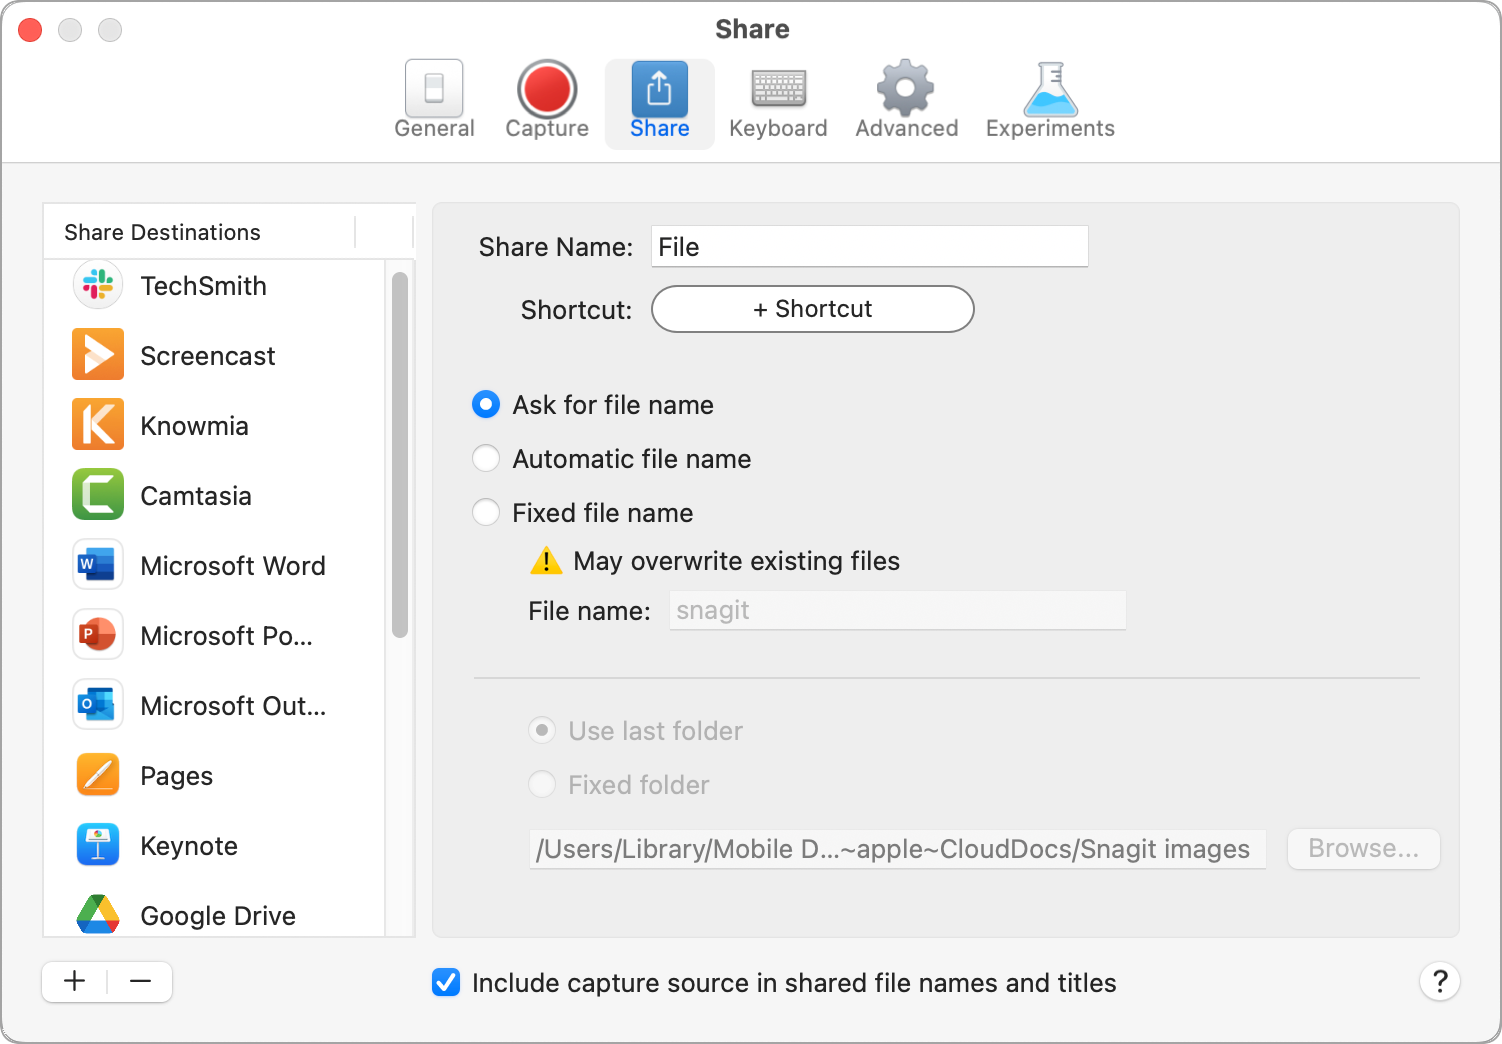
Task: Click the Keynote app icon
Action: (98, 845)
